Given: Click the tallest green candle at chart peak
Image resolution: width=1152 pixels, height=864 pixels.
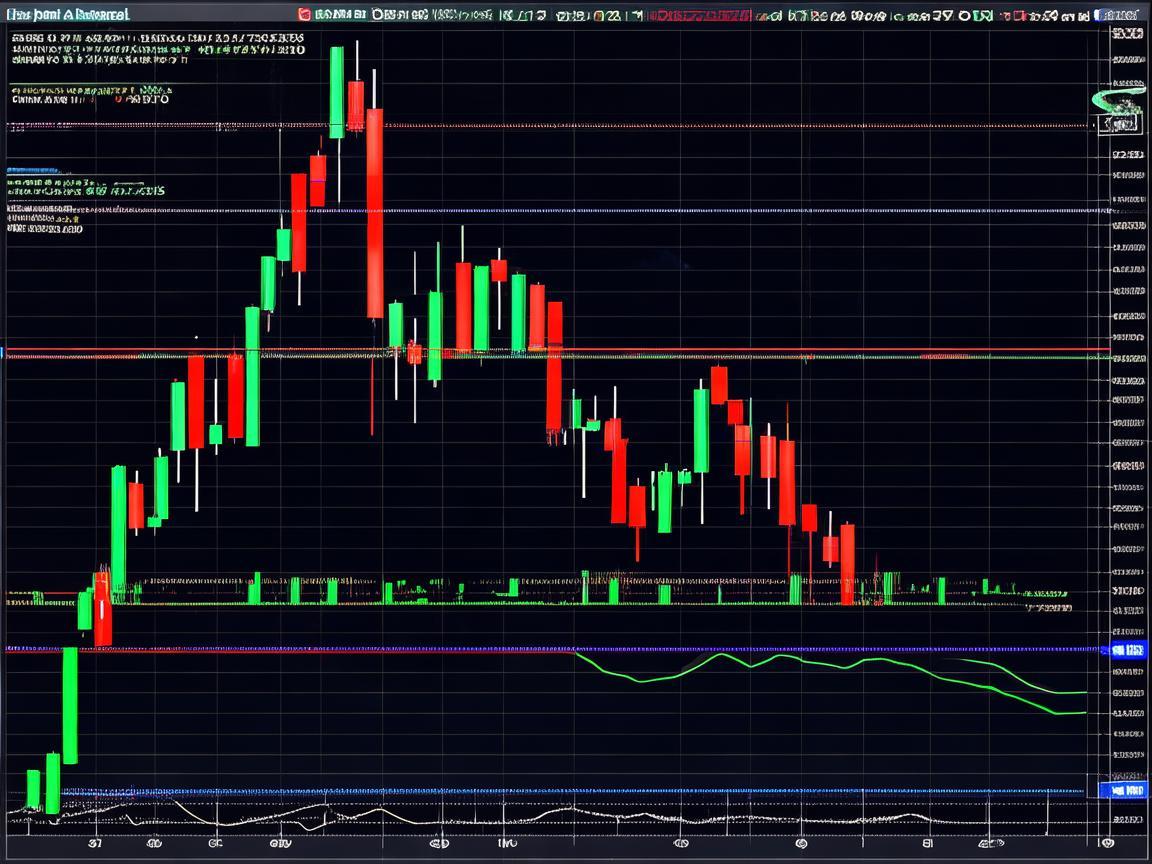Looking at the screenshot, I should tap(337, 92).
